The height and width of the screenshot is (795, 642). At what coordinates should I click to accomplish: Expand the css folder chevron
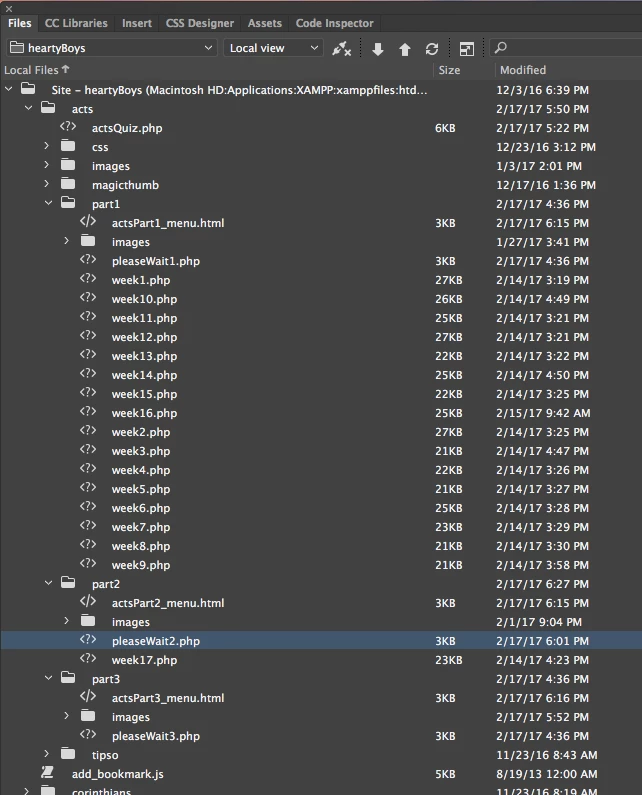[47, 146]
